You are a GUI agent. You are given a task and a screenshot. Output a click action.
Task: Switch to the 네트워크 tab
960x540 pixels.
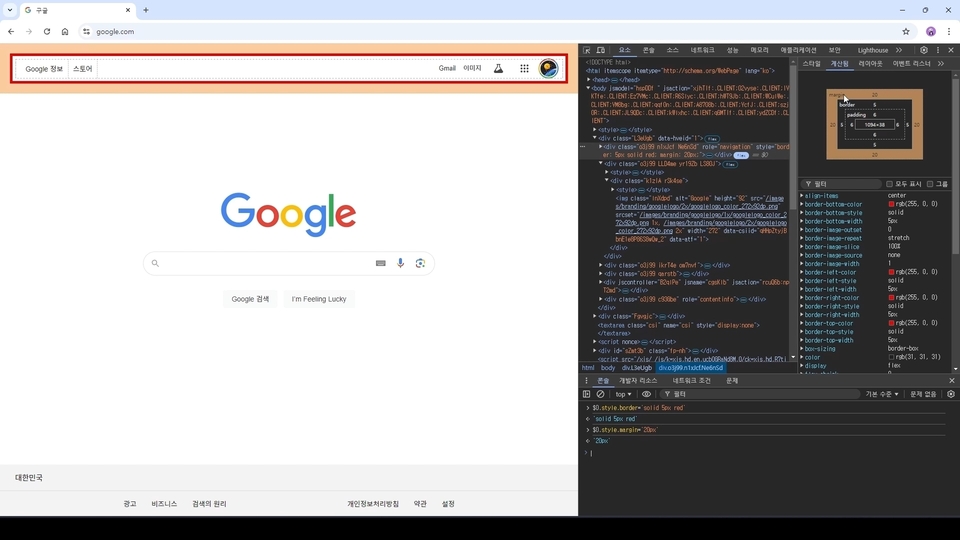[x=702, y=50]
